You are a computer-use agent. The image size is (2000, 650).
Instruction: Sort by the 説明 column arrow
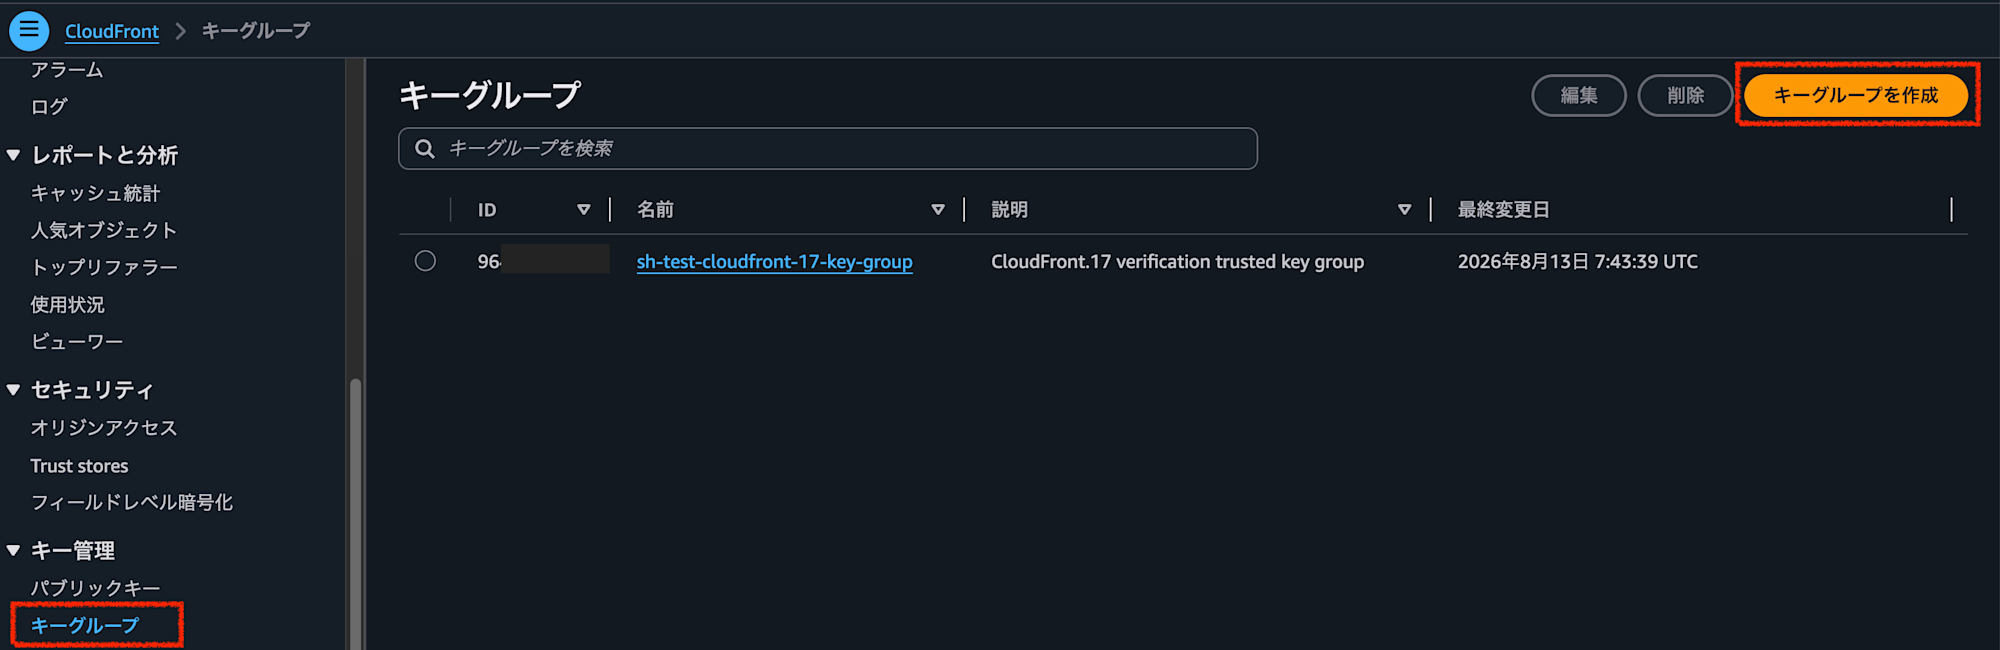pyautogui.click(x=1405, y=210)
